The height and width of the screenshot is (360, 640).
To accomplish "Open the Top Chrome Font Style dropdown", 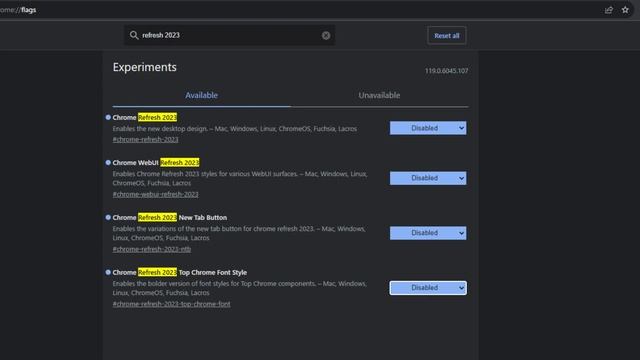I will [428, 288].
